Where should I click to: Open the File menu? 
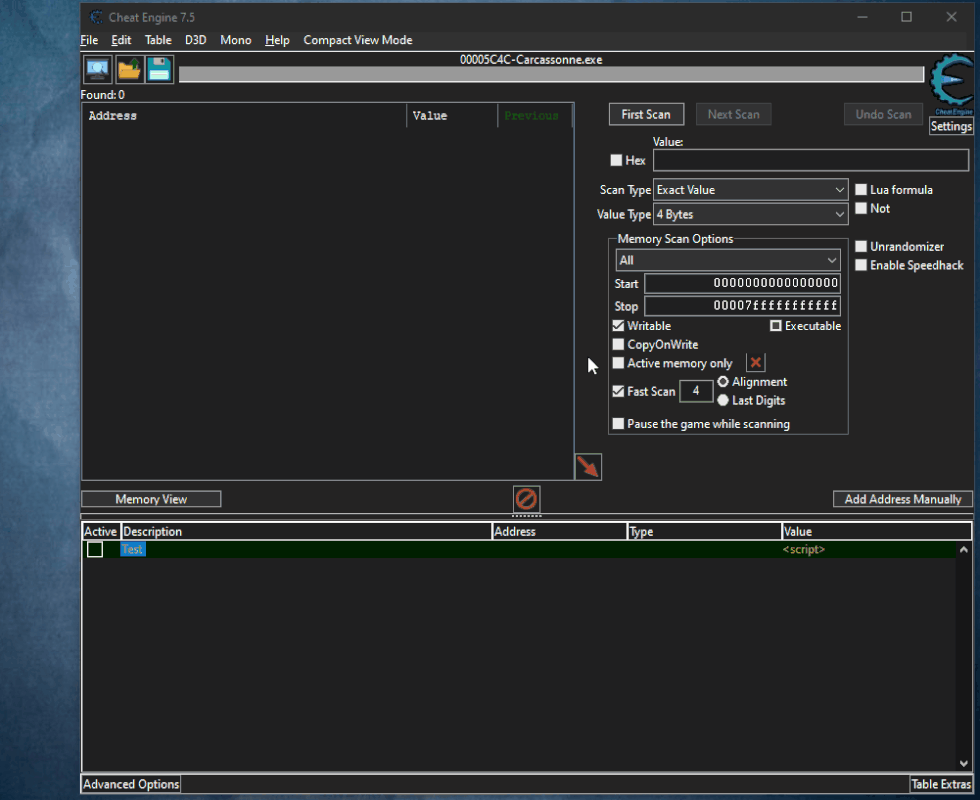(x=89, y=40)
